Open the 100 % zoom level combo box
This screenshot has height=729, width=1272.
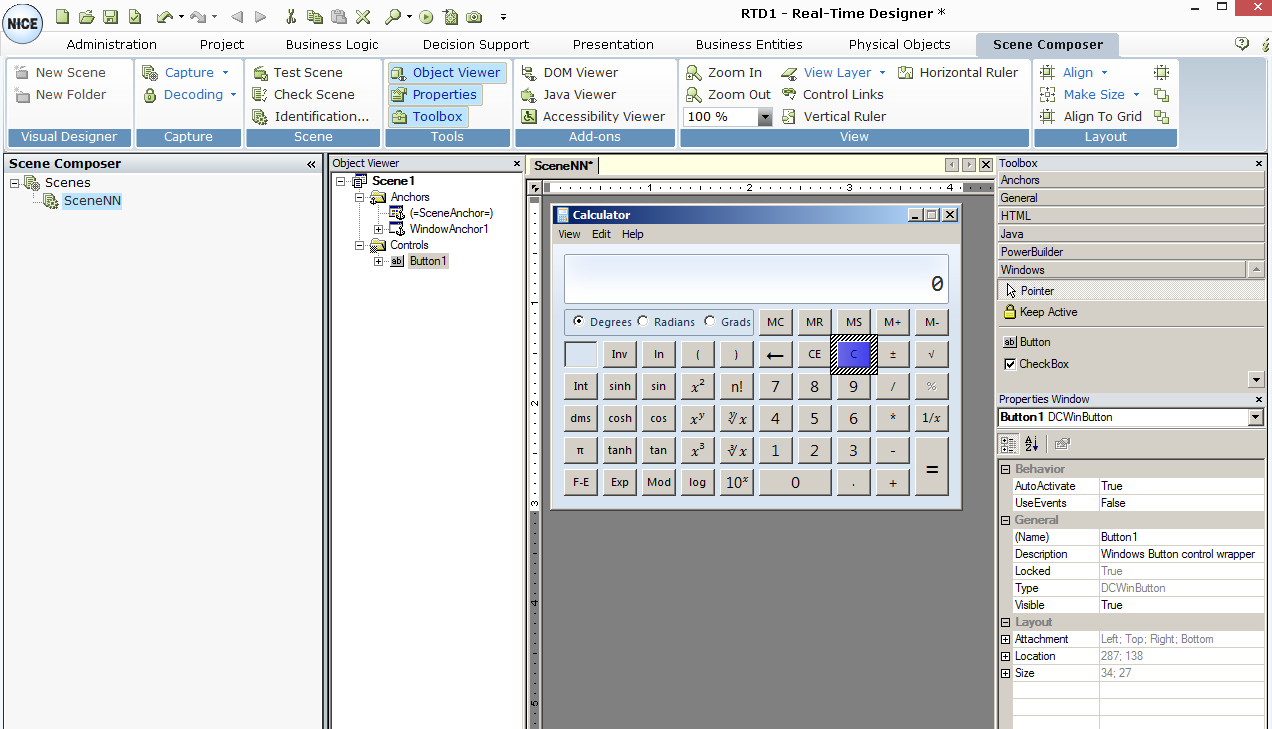coord(765,117)
